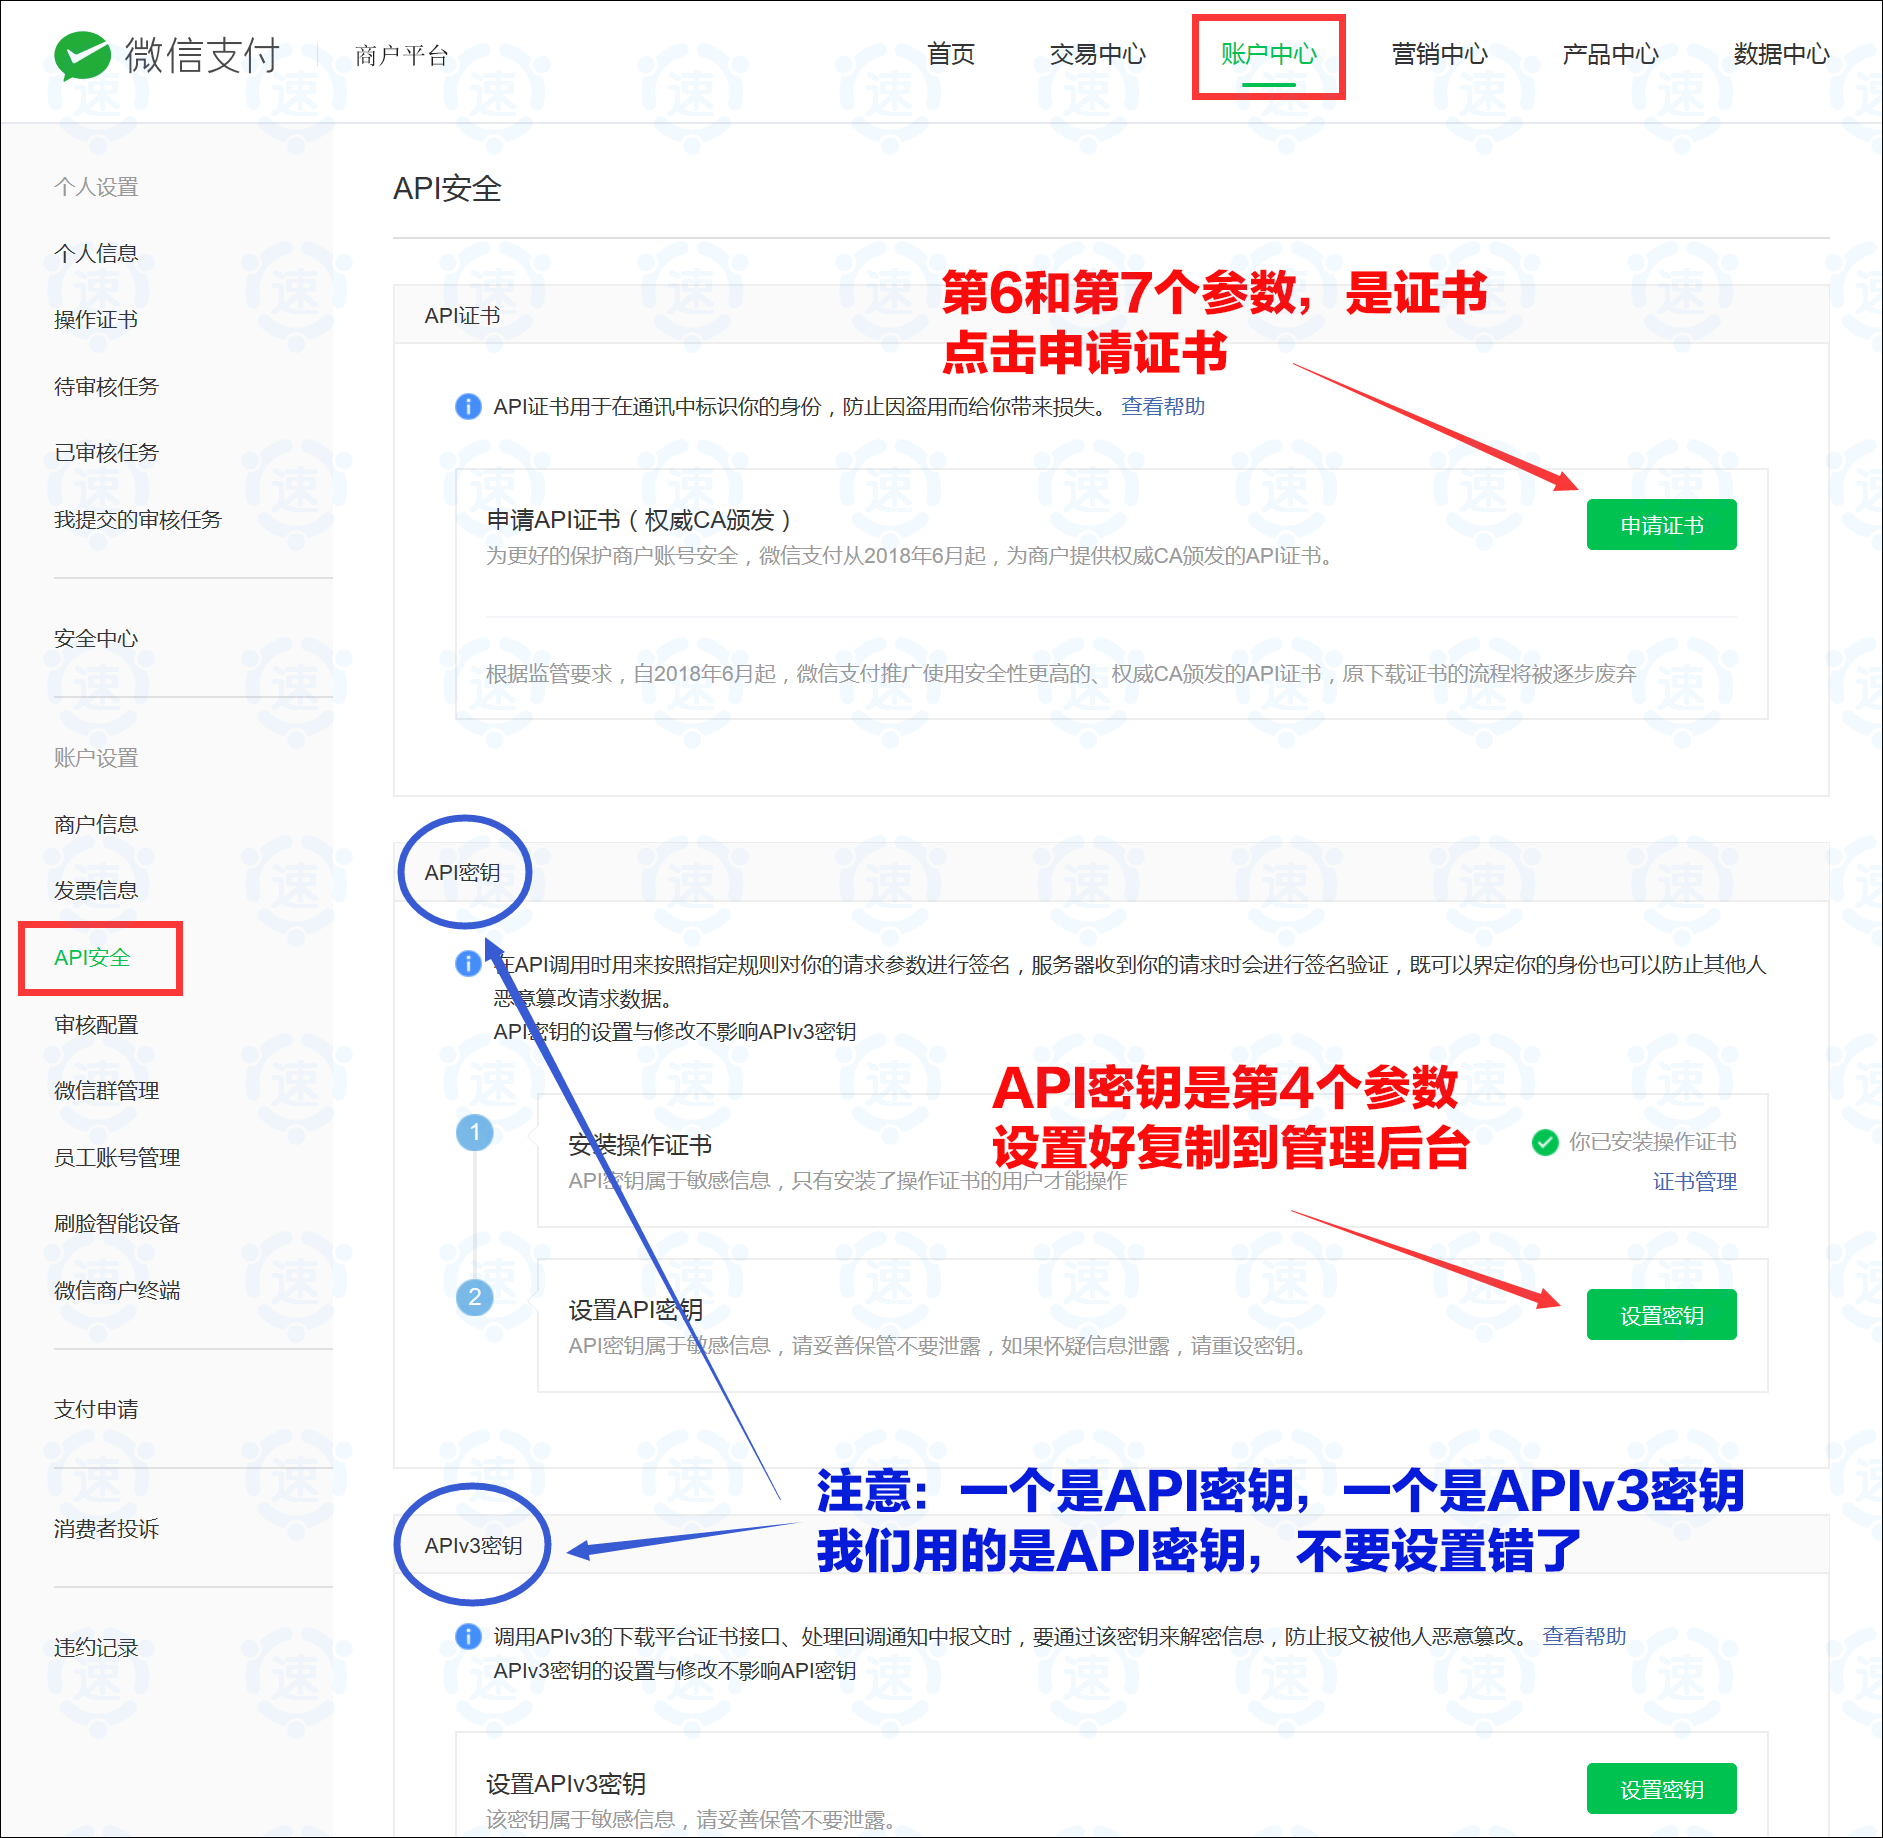
Task: Click the 账户设置 sidebar group label
Action: (x=96, y=758)
